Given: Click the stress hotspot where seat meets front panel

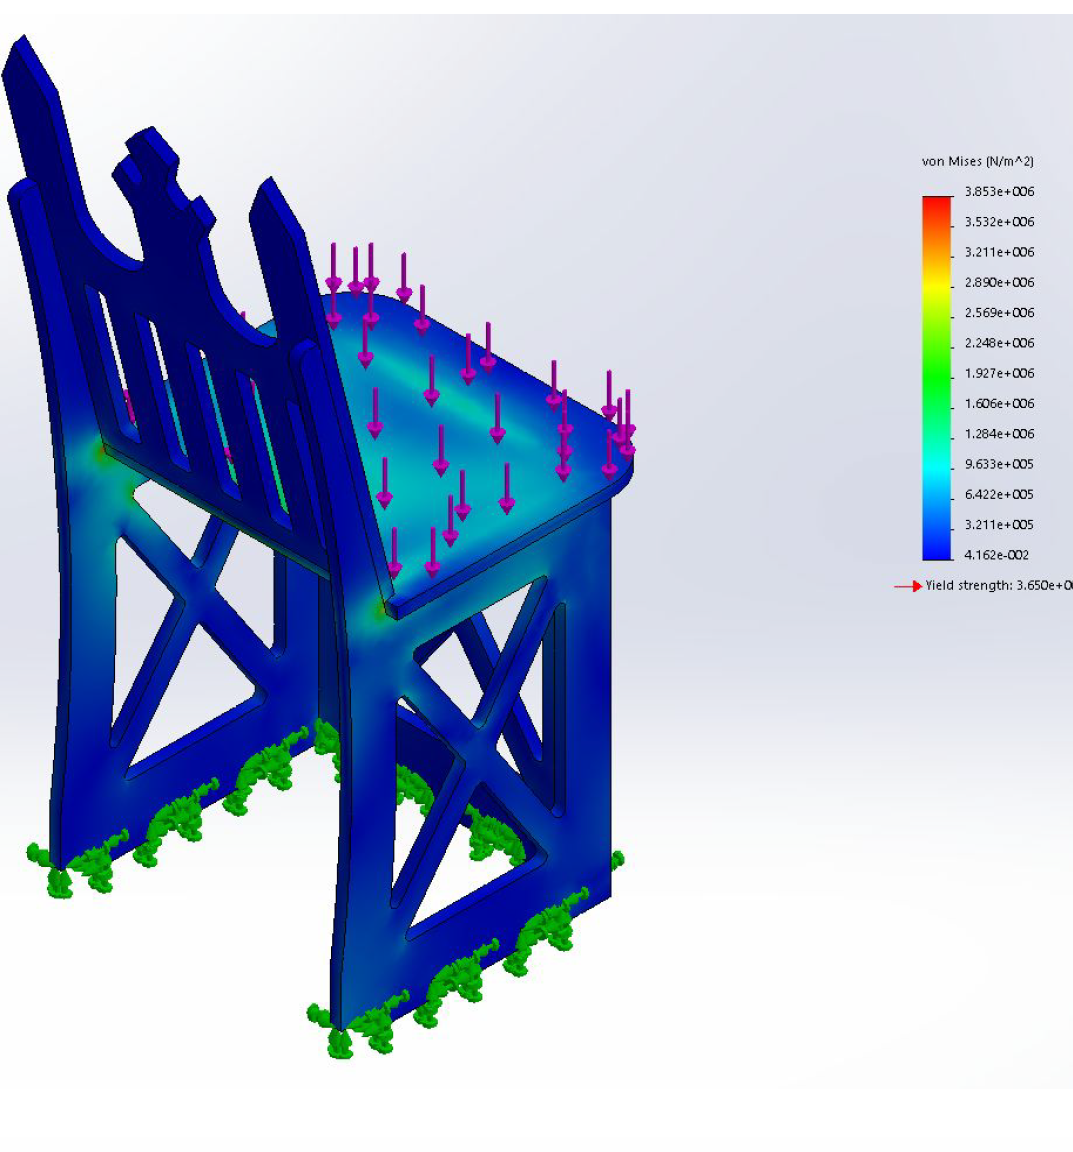Looking at the screenshot, I should 381,607.
